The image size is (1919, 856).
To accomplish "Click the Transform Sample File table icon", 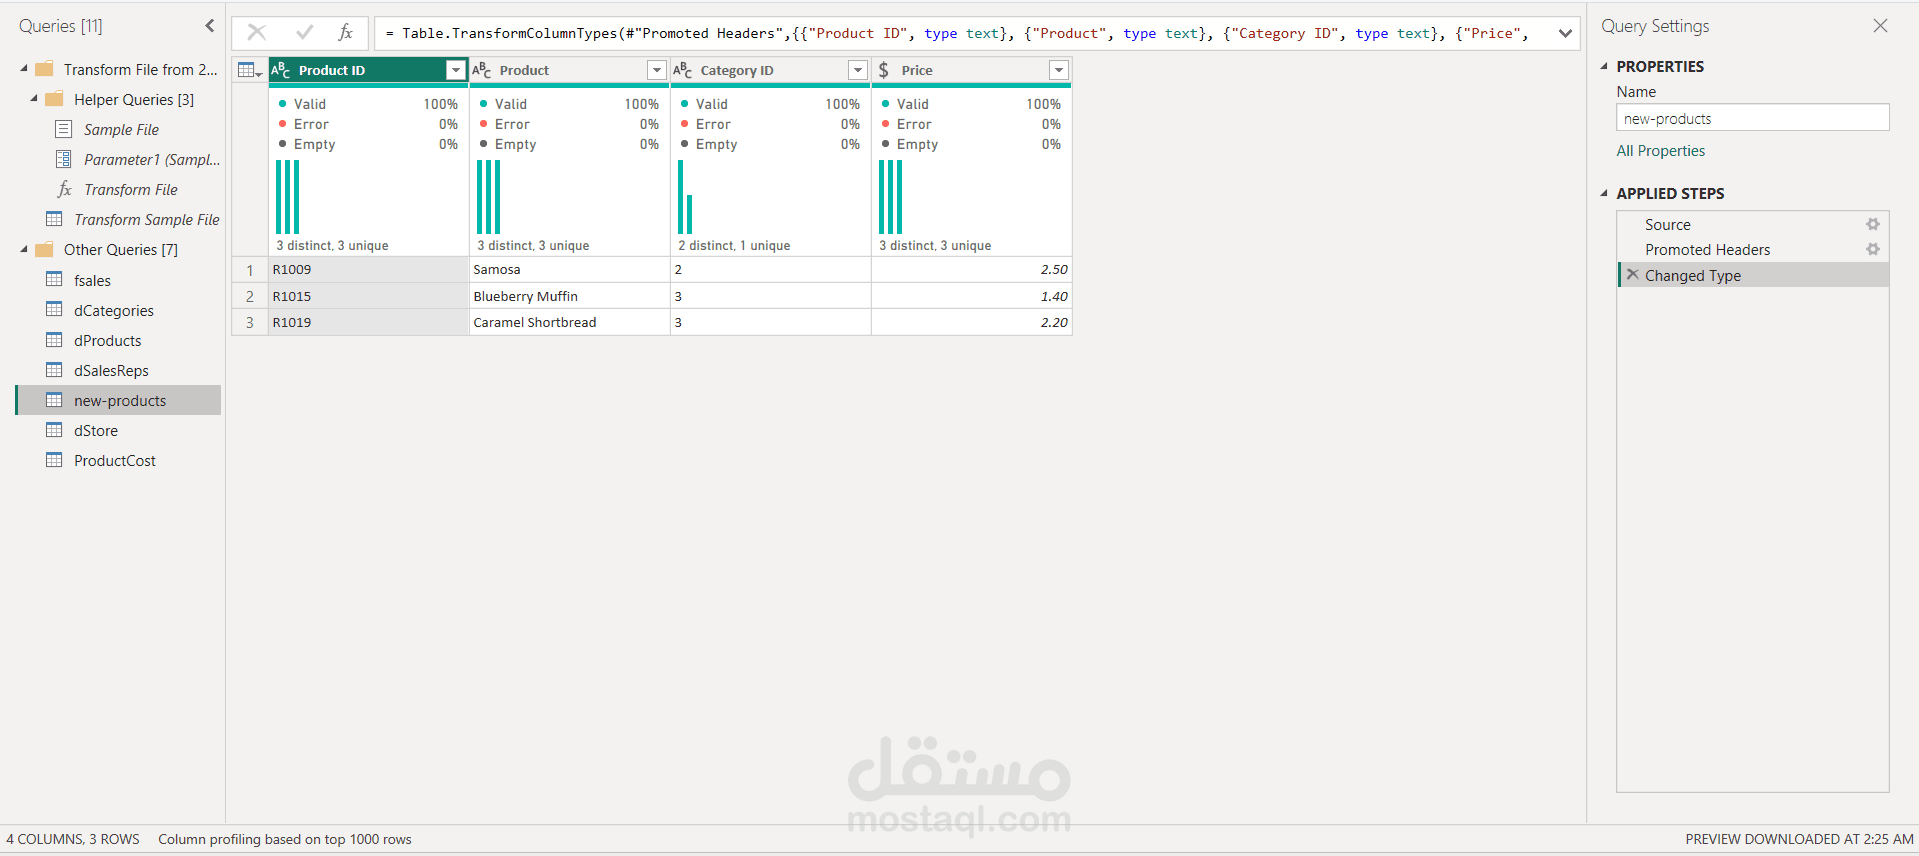I will click(54, 219).
